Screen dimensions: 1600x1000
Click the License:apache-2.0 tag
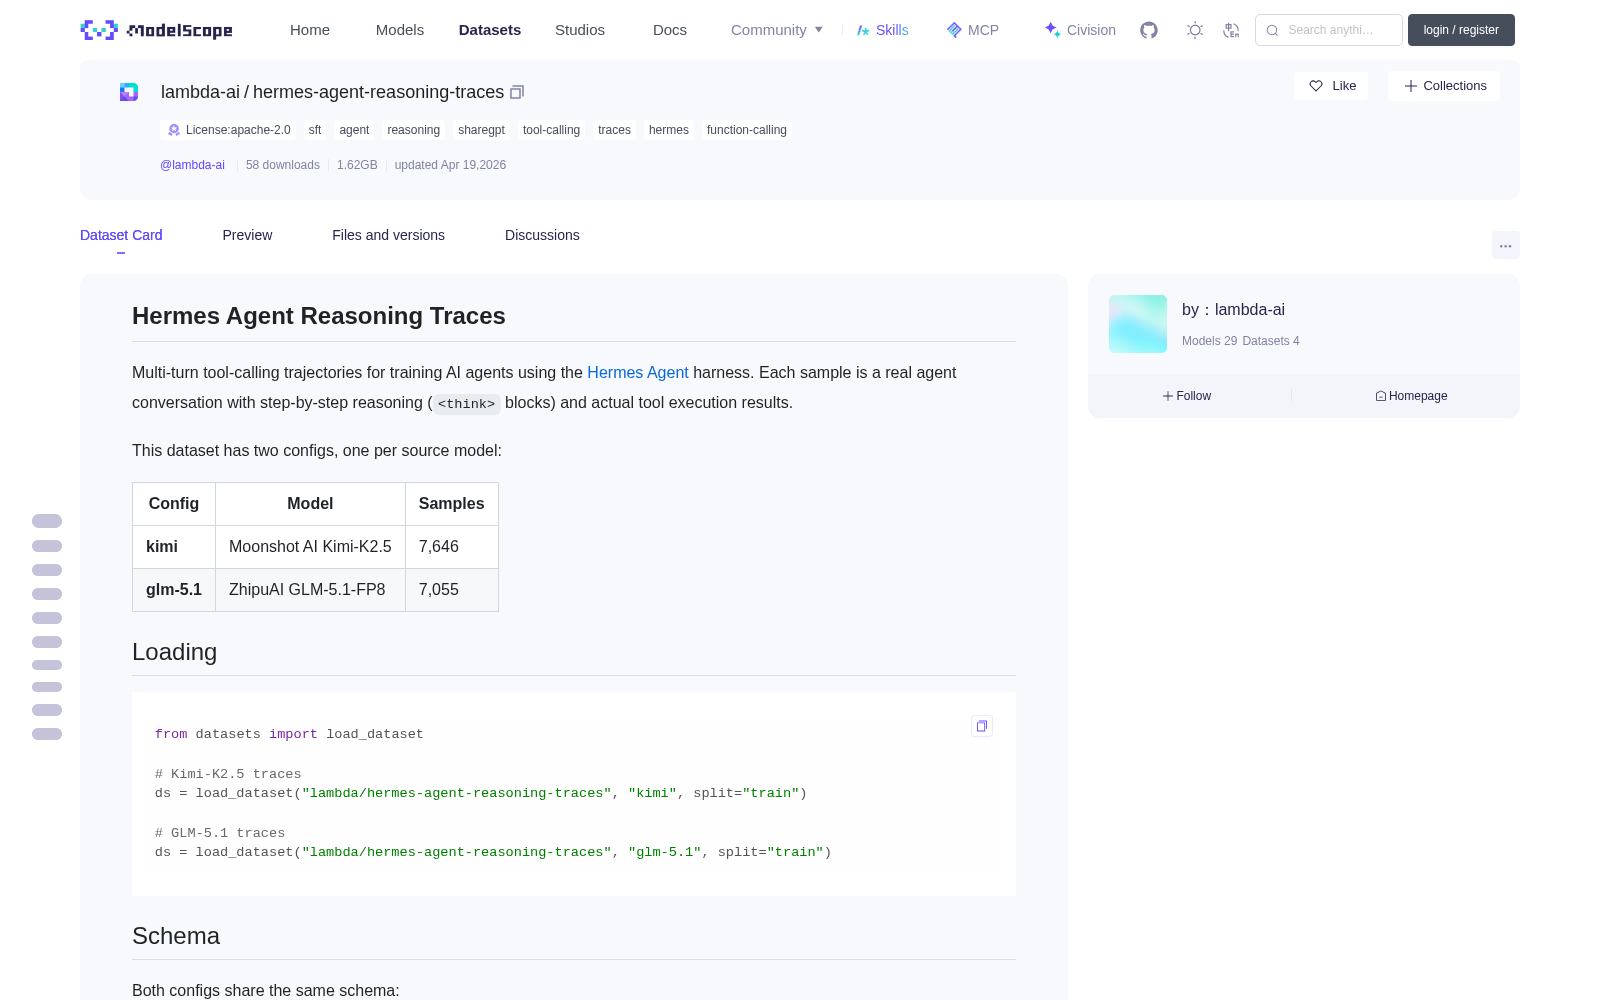click(x=229, y=130)
